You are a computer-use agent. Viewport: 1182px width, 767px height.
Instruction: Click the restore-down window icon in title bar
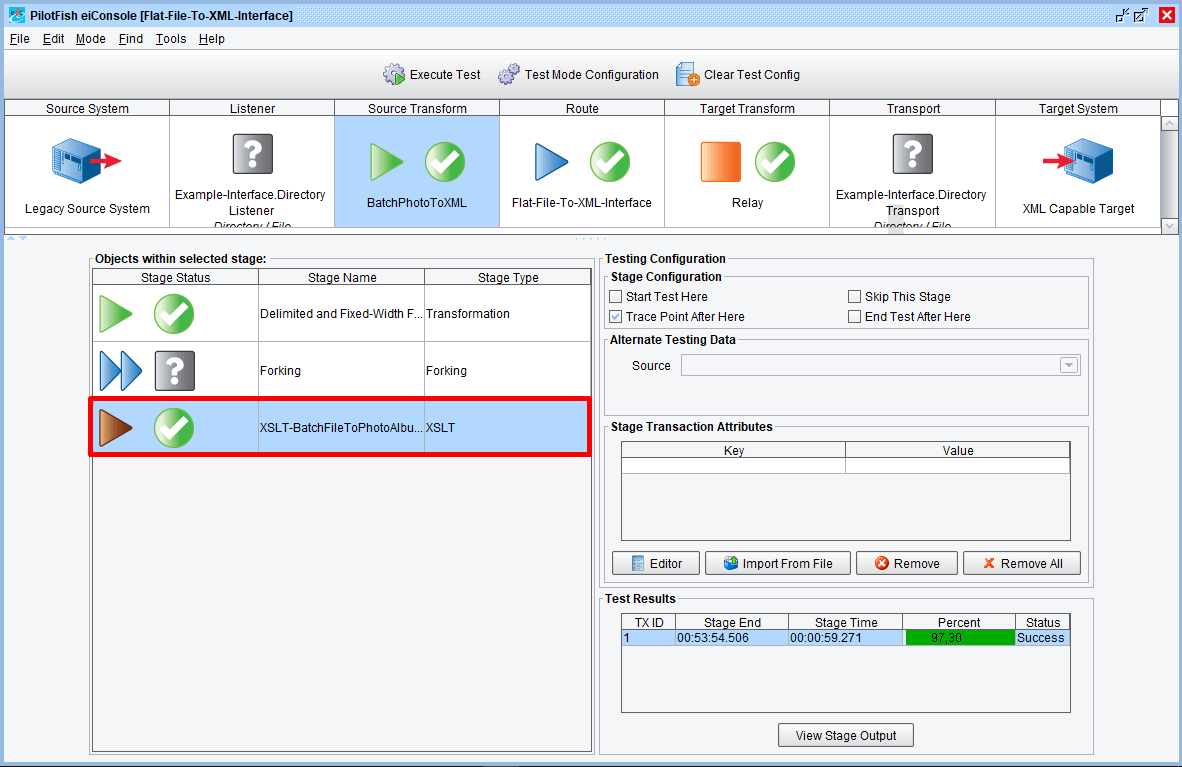[x=1123, y=15]
